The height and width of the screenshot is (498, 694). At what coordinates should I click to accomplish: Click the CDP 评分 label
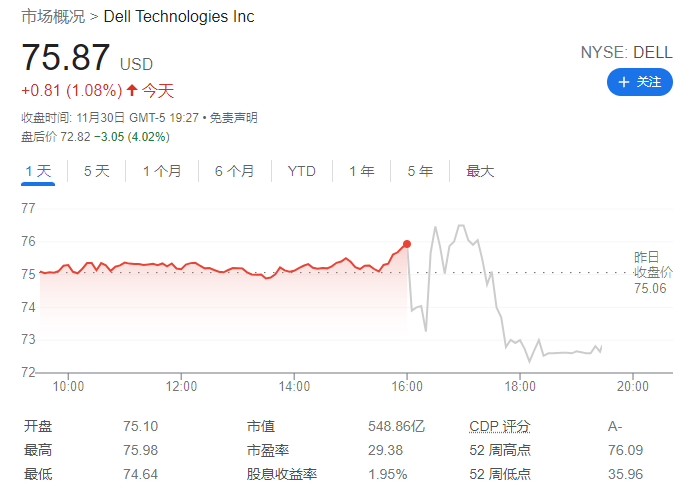[x=500, y=426]
